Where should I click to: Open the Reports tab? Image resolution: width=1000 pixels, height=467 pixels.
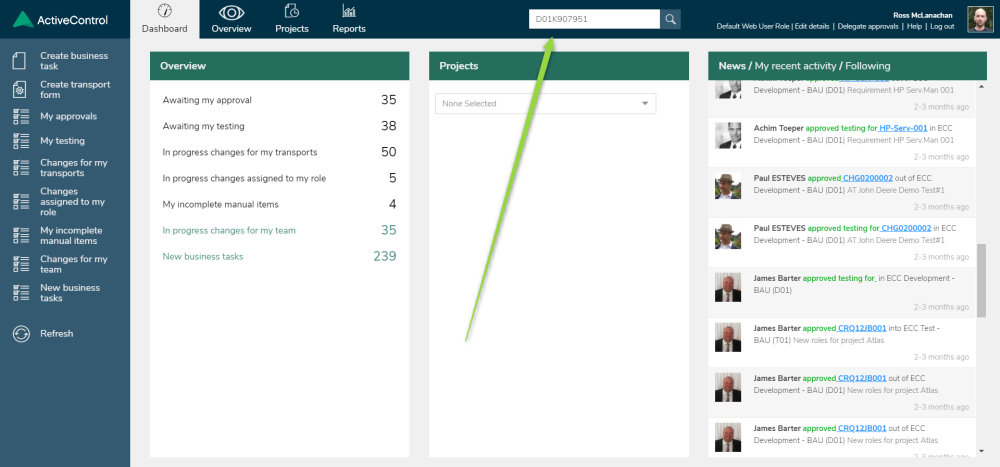[349, 19]
